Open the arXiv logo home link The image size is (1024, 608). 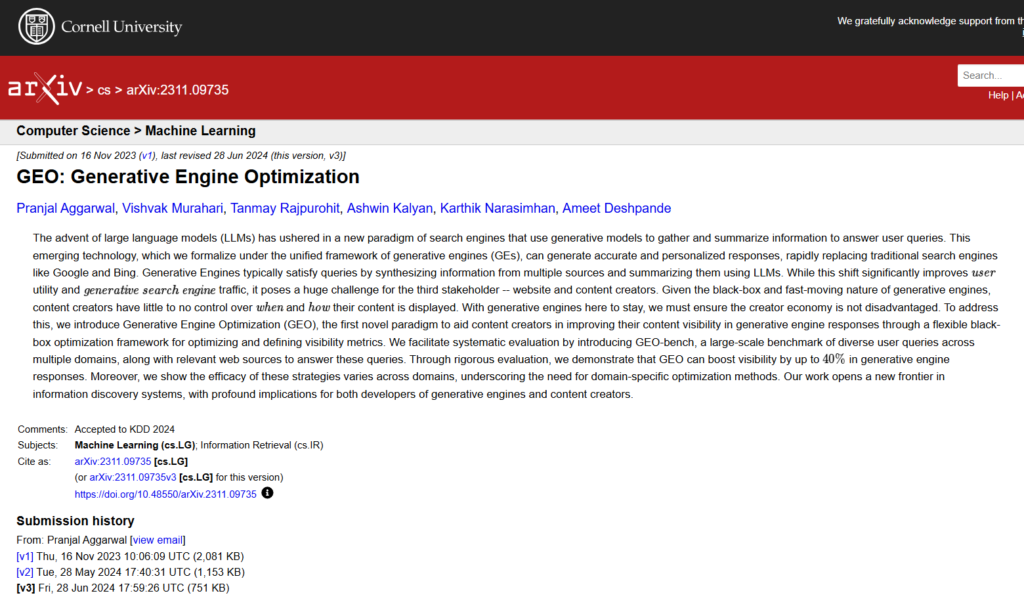(x=45, y=89)
